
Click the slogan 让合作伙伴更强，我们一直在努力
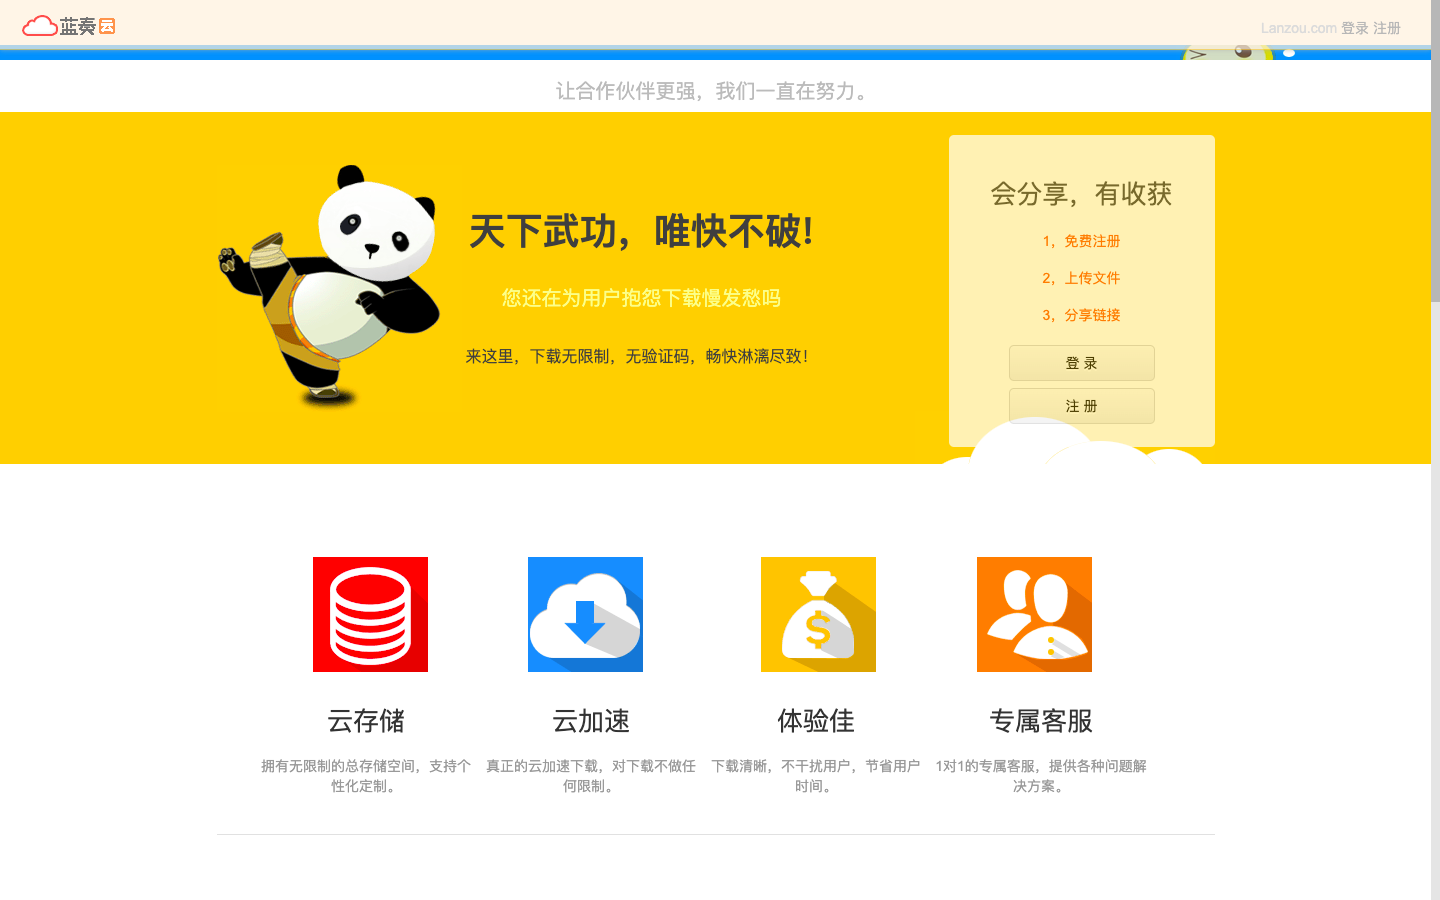click(712, 91)
